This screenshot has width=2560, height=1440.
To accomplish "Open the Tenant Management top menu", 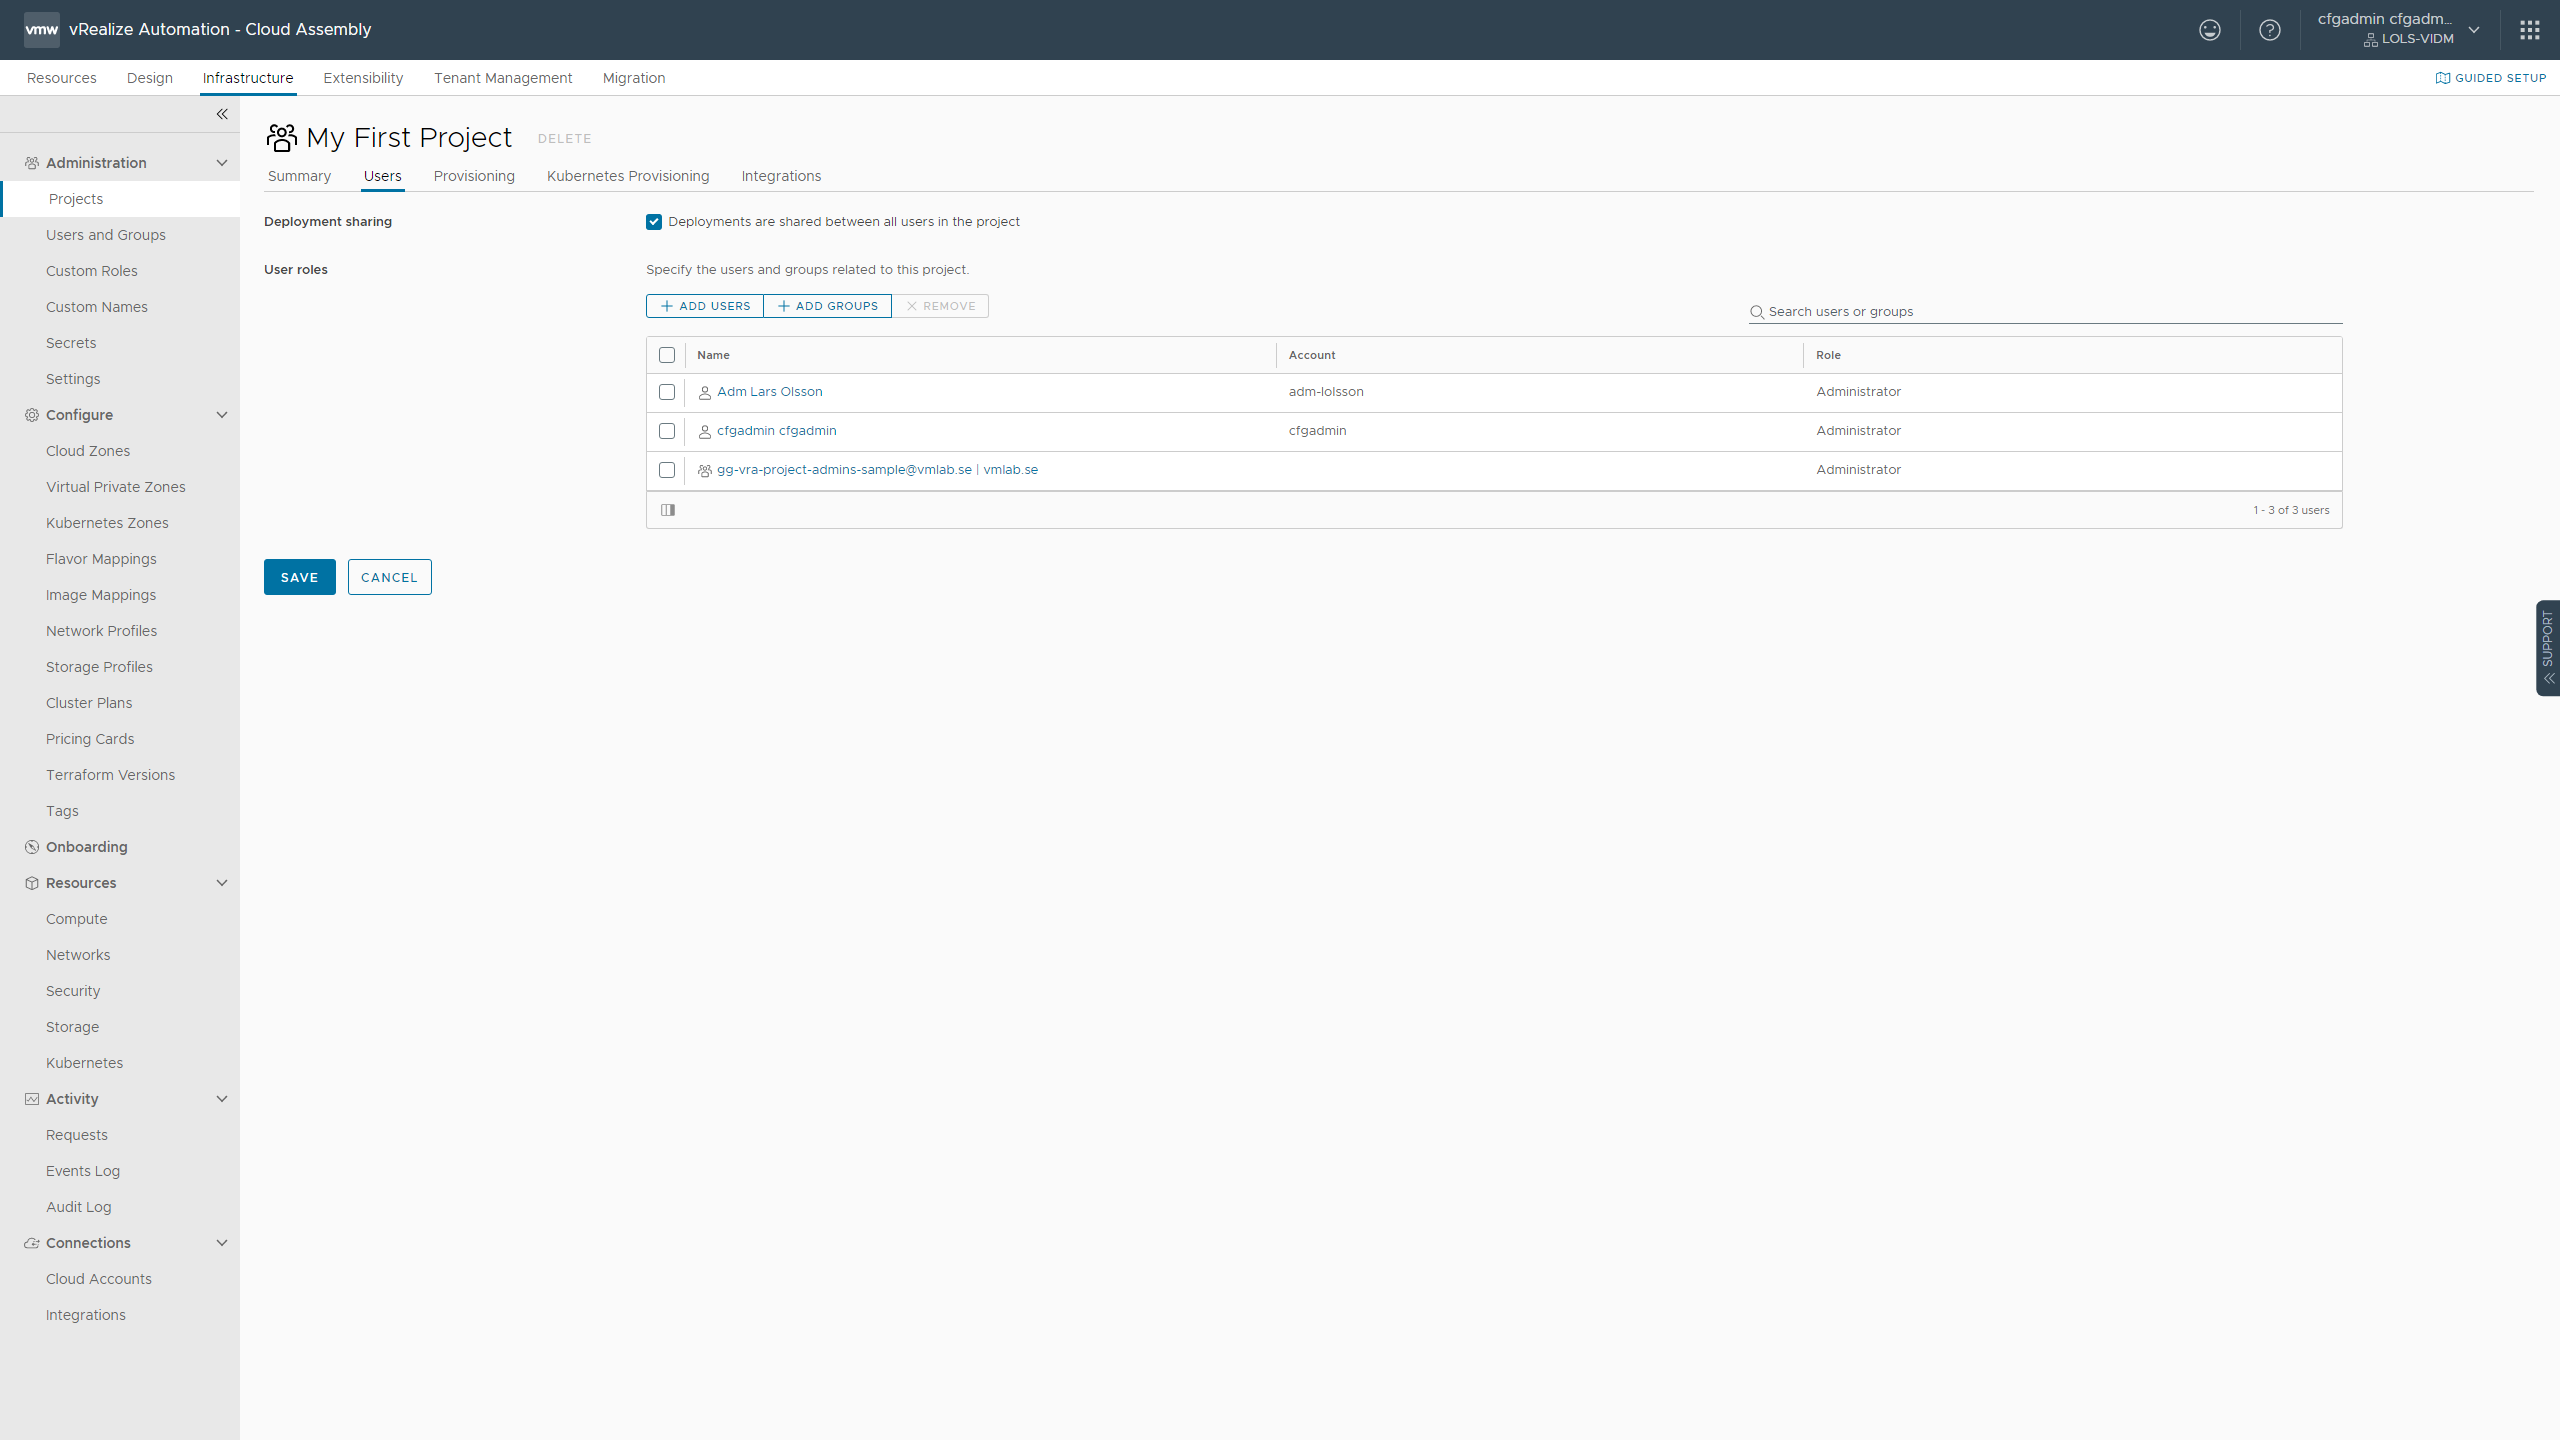I will click(503, 78).
